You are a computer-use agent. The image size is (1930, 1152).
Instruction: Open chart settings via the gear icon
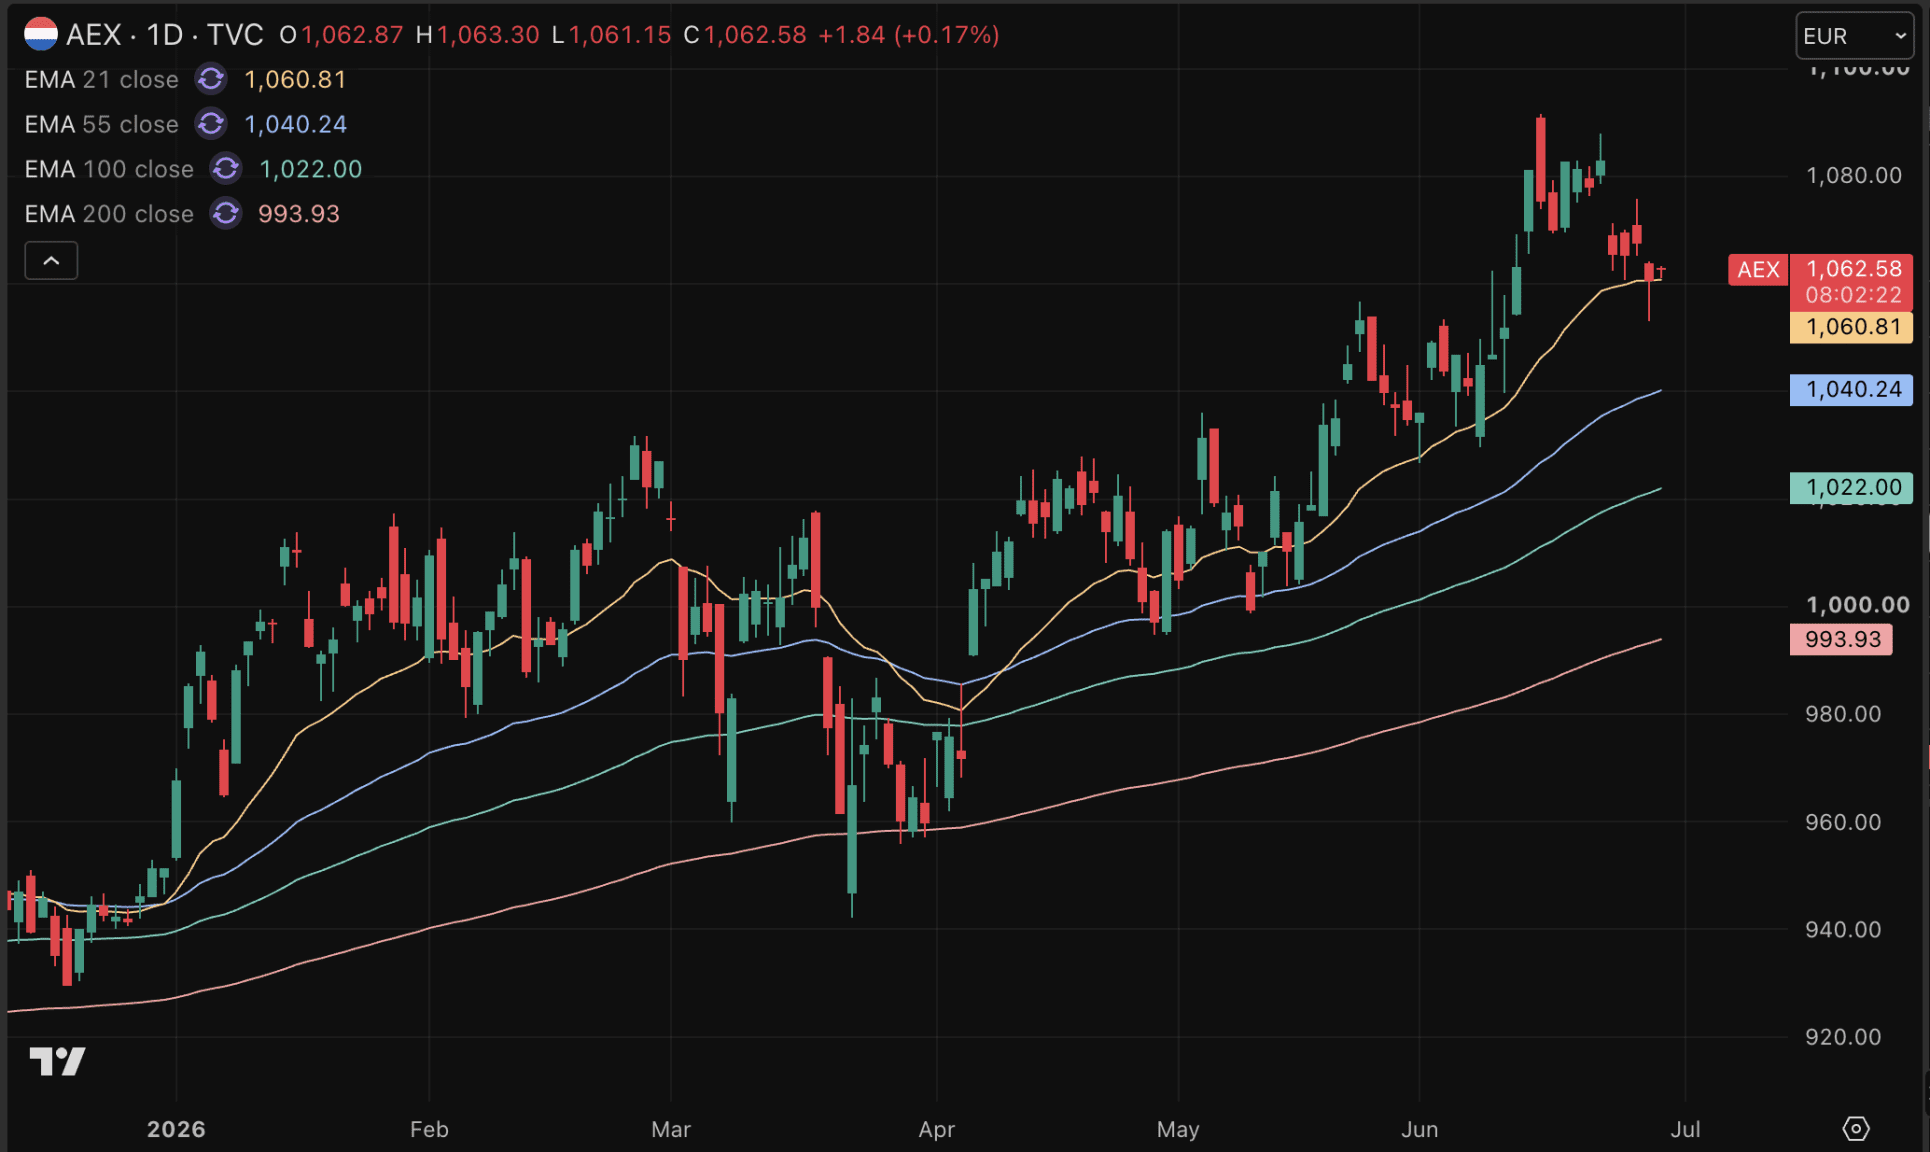coord(1856,1129)
